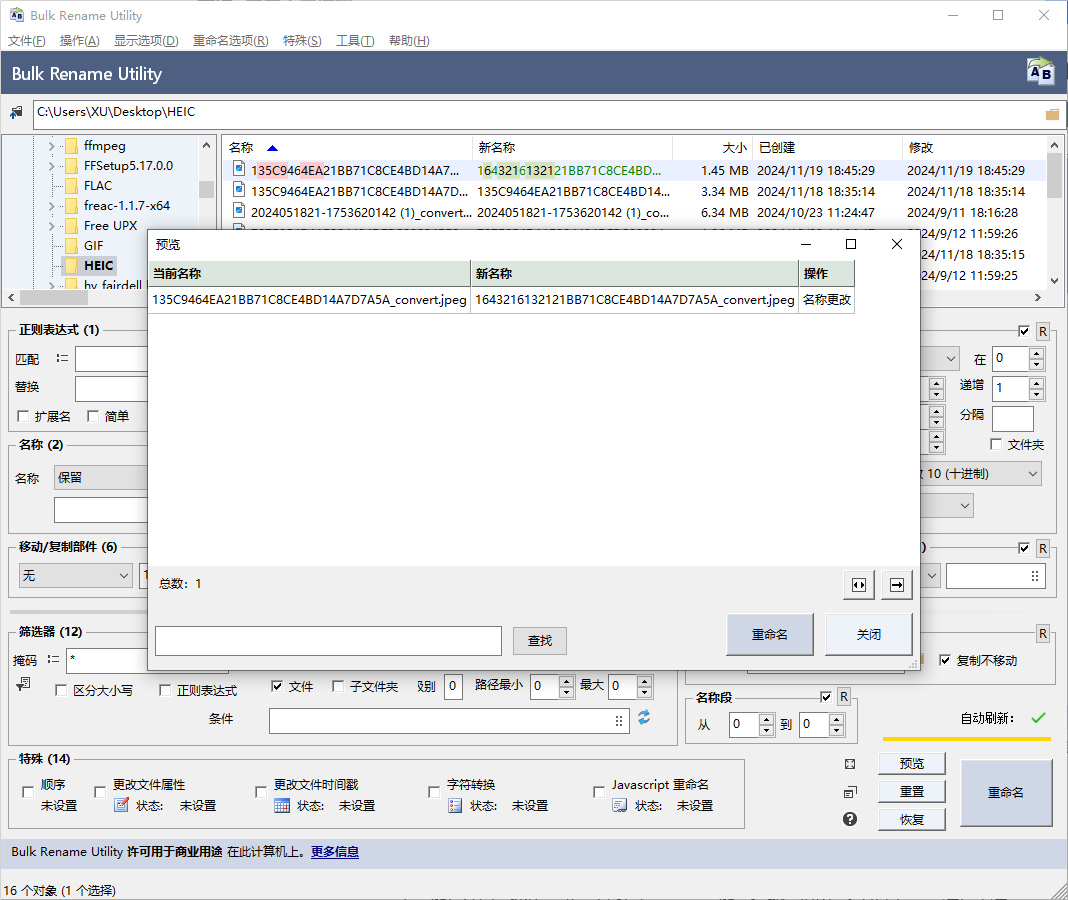
Task: Click the search text field in preview dialog
Action: (328, 641)
